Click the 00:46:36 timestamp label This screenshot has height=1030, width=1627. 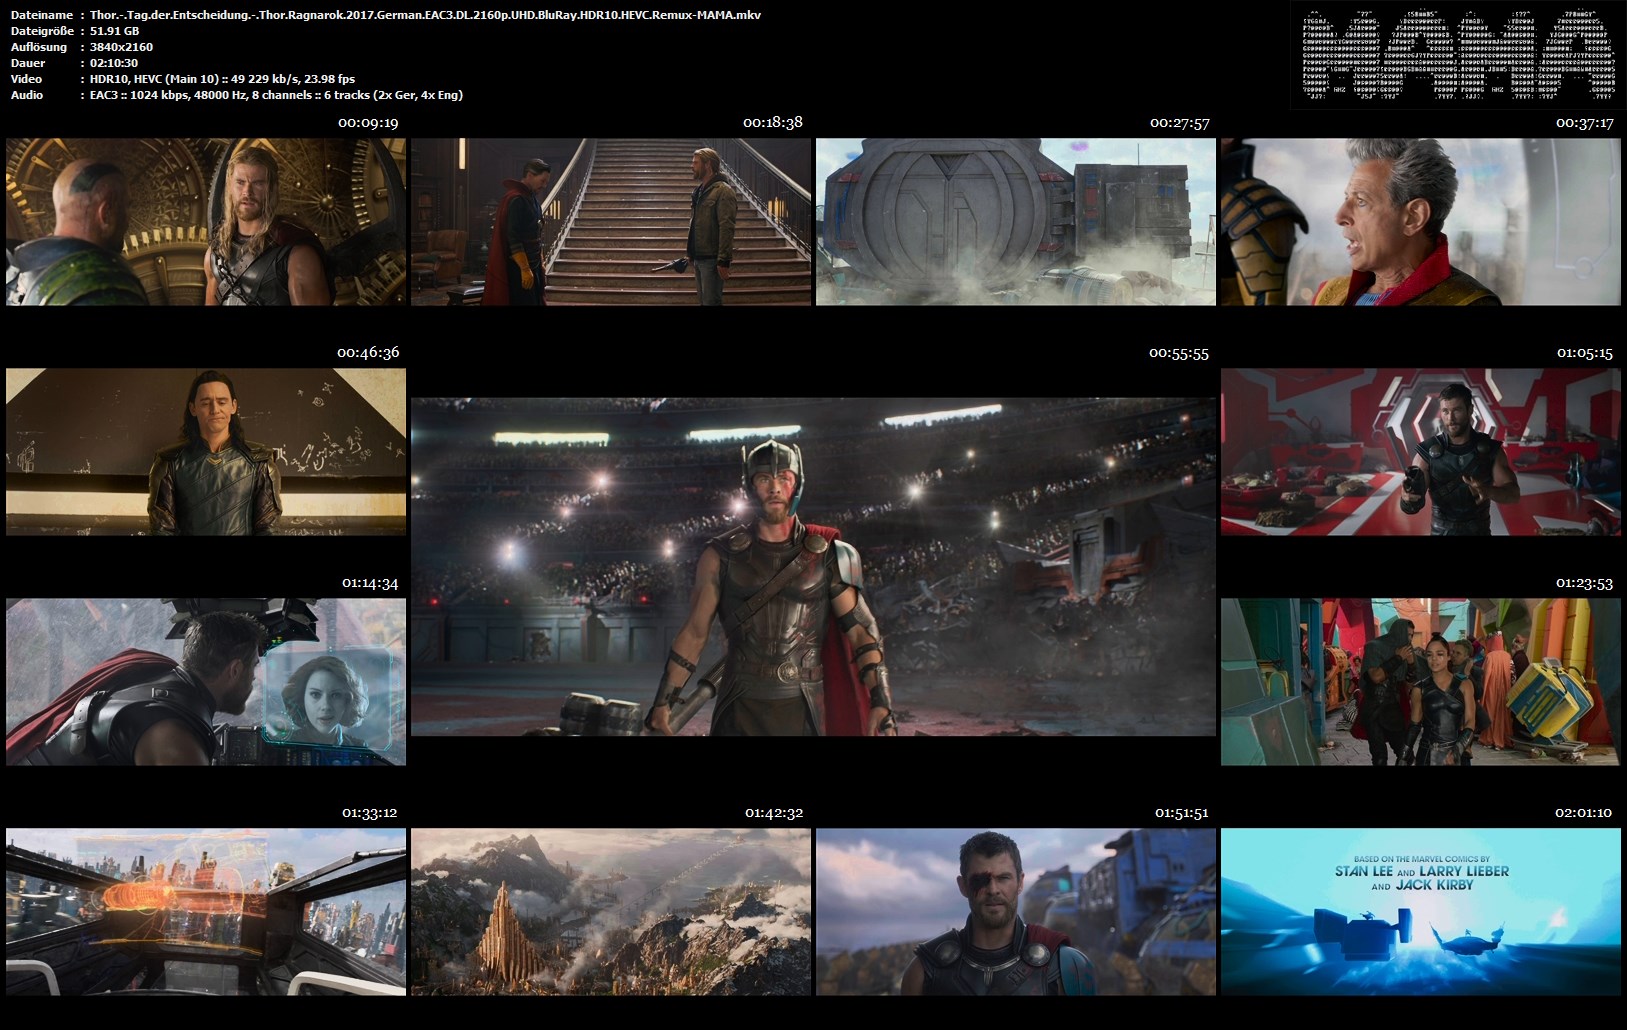[368, 353]
